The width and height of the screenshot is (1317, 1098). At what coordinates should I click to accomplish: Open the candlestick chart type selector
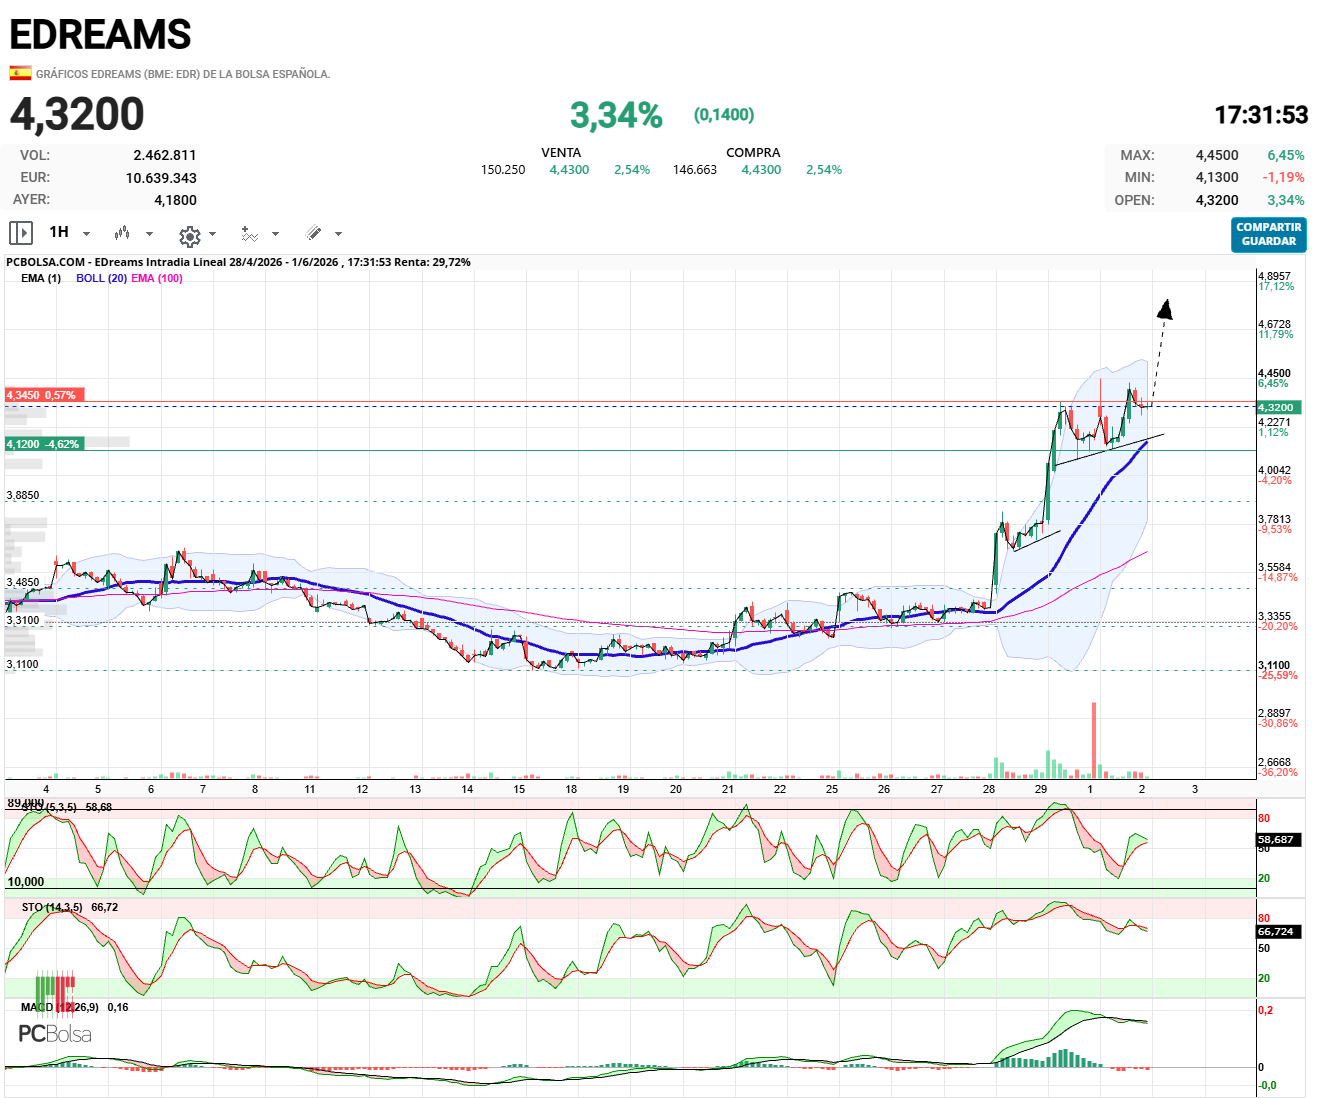pyautogui.click(x=133, y=233)
